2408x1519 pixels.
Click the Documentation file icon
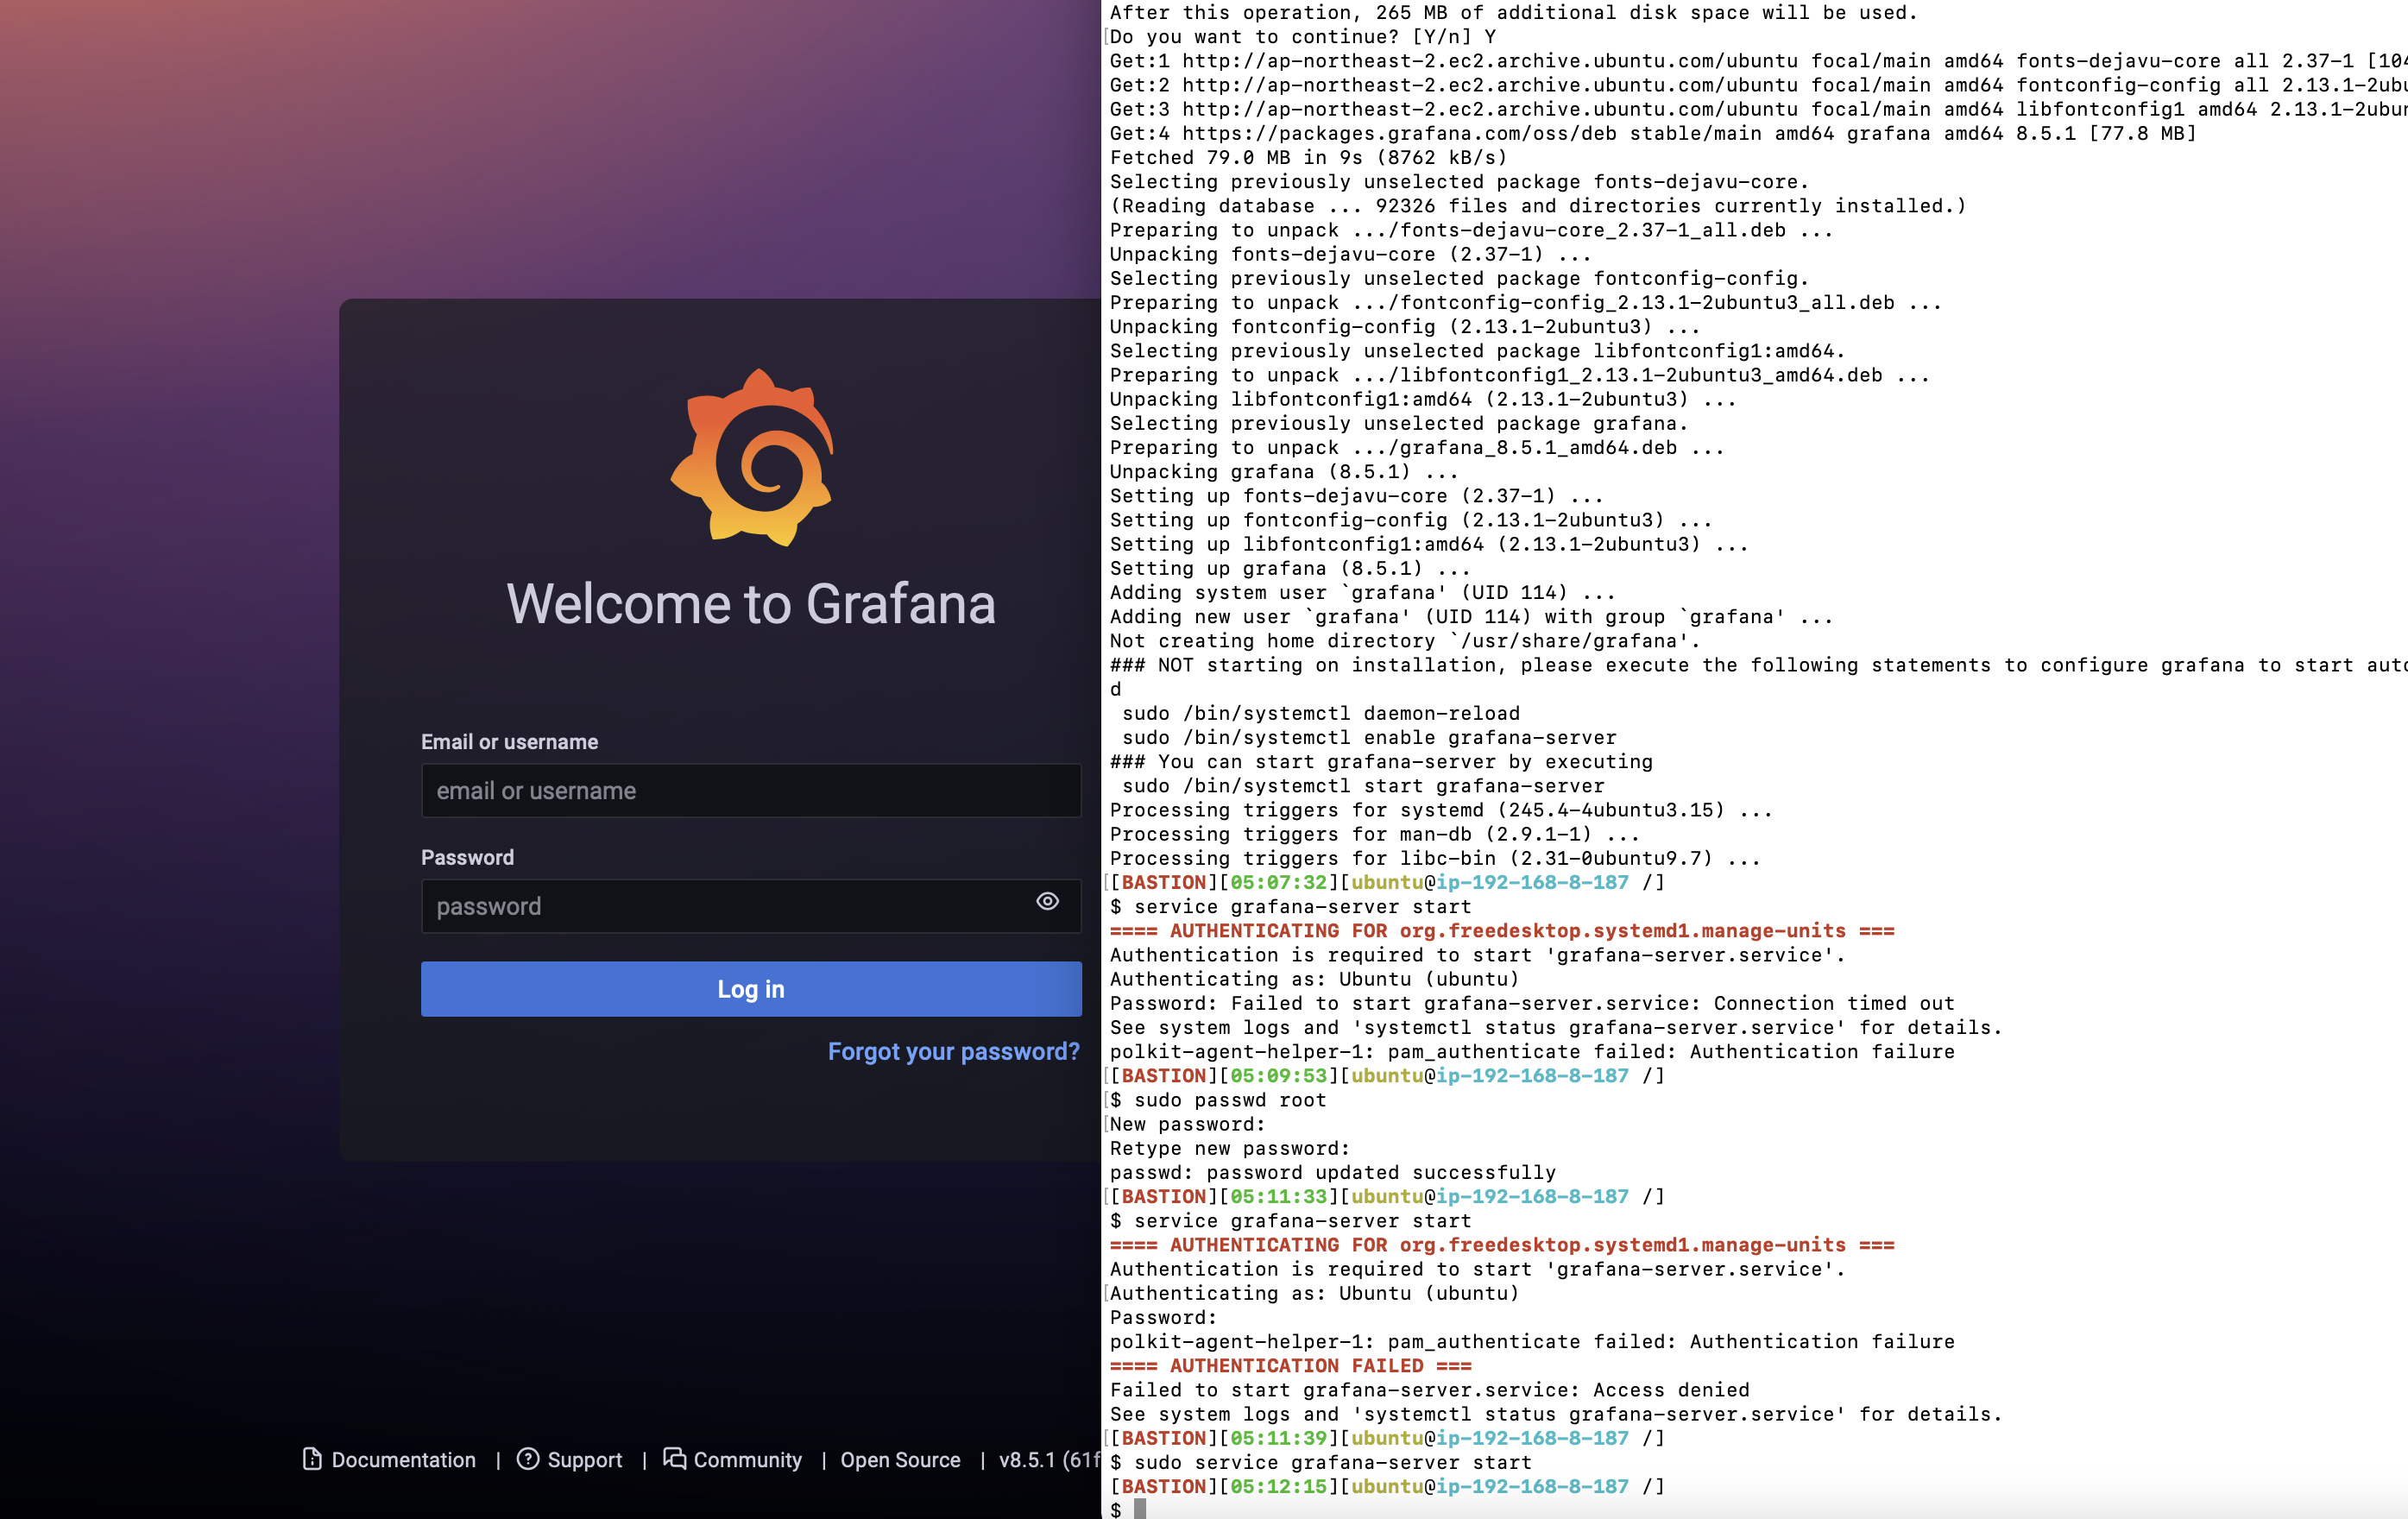(x=312, y=1459)
